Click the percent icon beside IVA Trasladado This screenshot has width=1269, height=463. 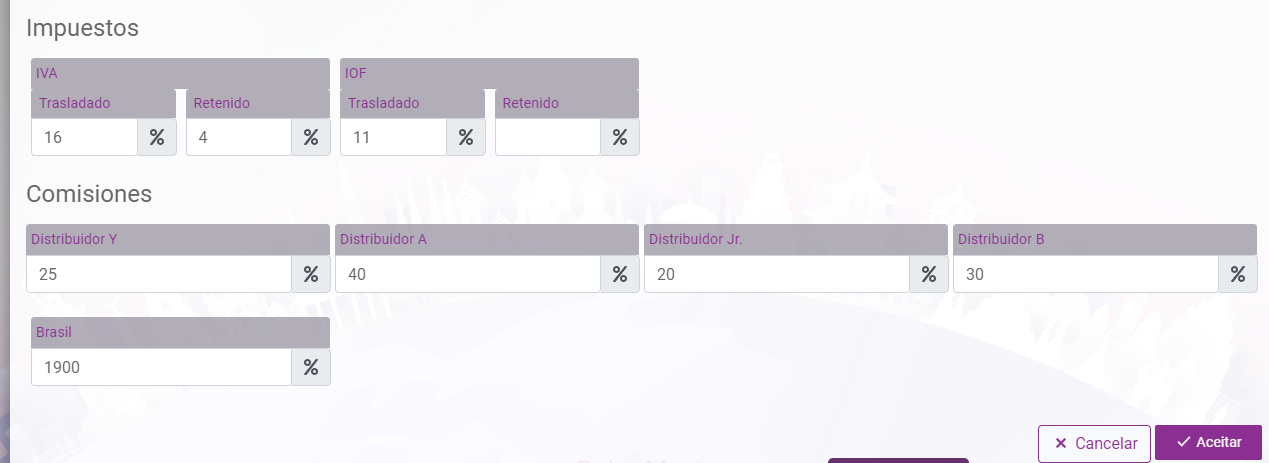coord(157,137)
